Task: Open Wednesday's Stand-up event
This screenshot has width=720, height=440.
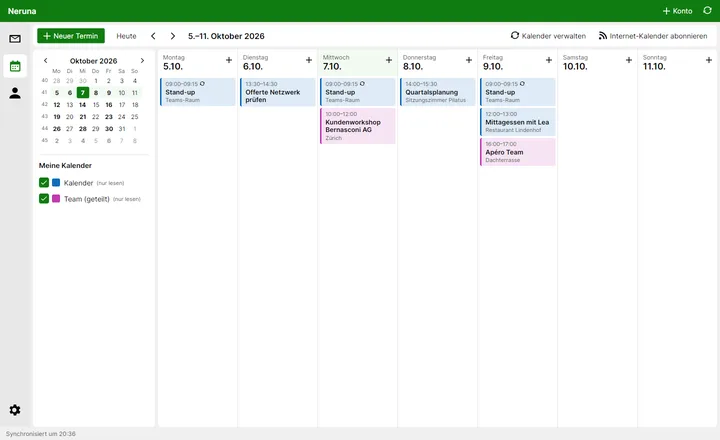Action: pyautogui.click(x=358, y=92)
